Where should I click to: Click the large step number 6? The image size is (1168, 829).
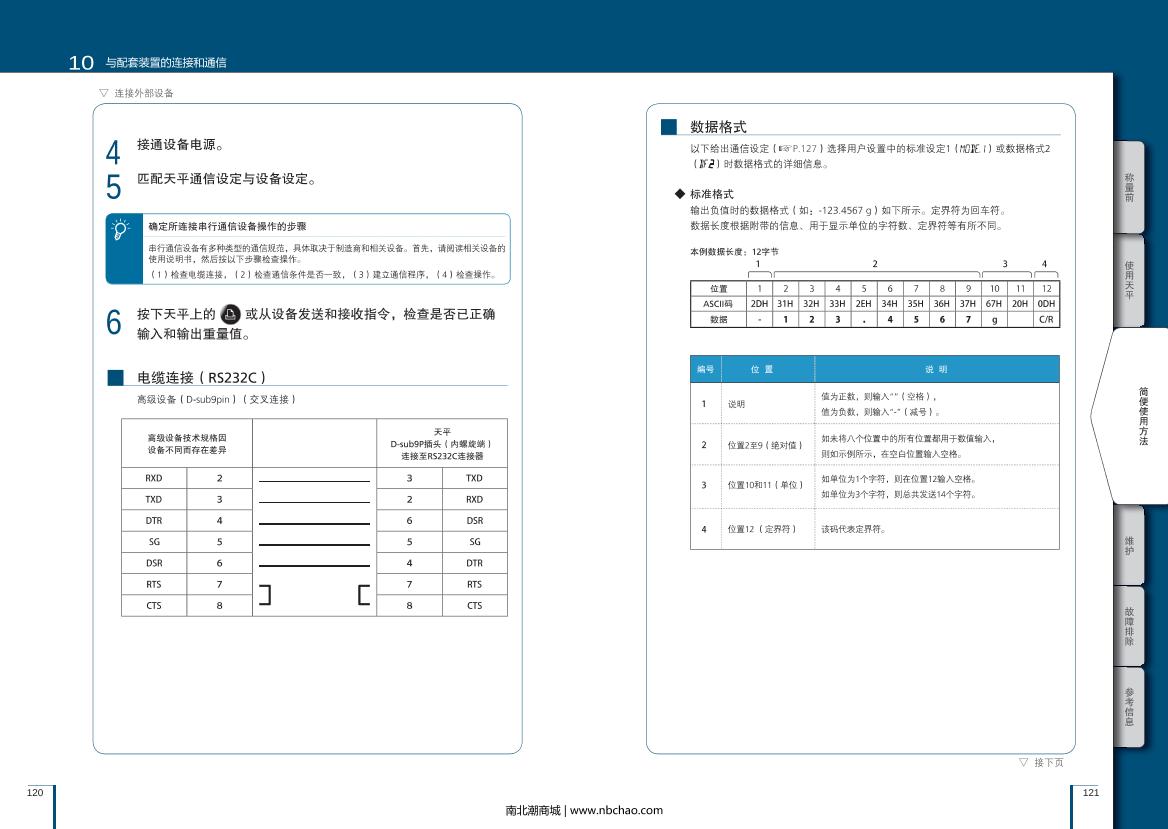[114, 322]
